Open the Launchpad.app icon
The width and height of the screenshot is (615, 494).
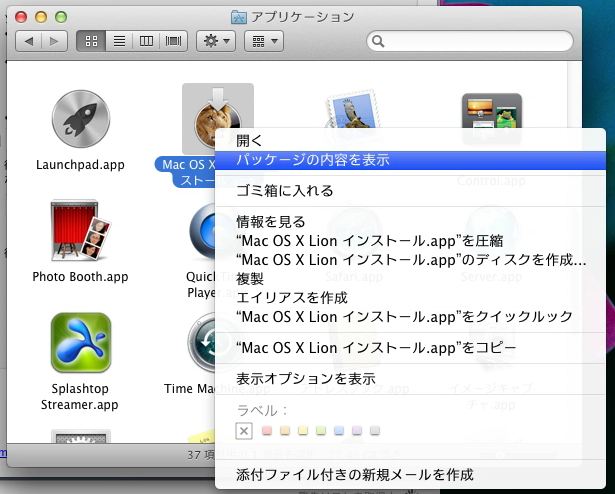(81, 118)
